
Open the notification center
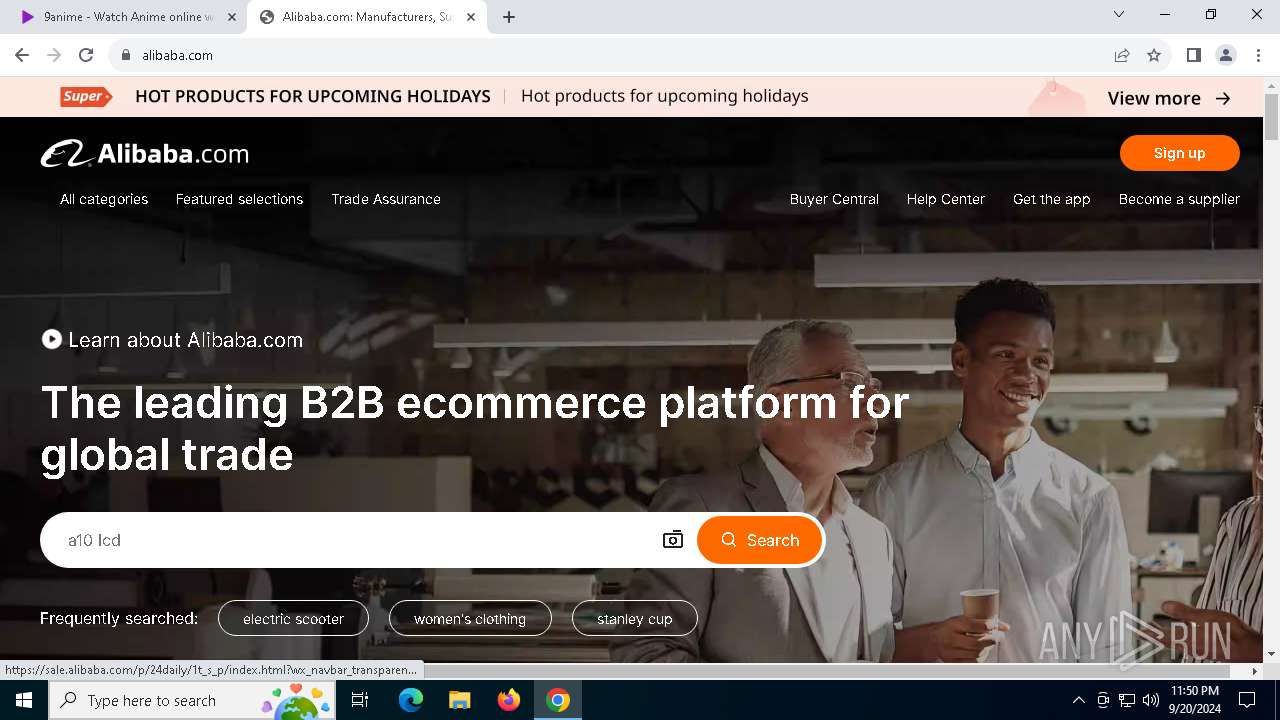1247,700
